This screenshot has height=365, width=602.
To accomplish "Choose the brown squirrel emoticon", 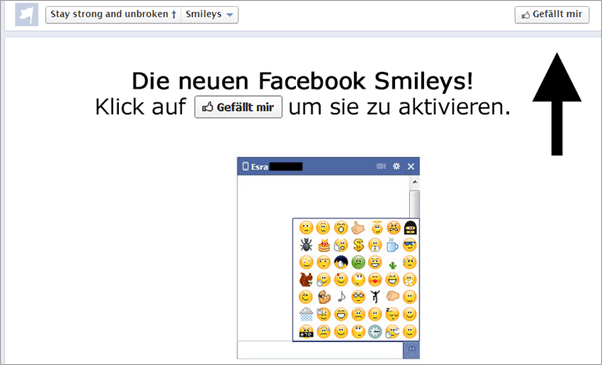I will 306,280.
